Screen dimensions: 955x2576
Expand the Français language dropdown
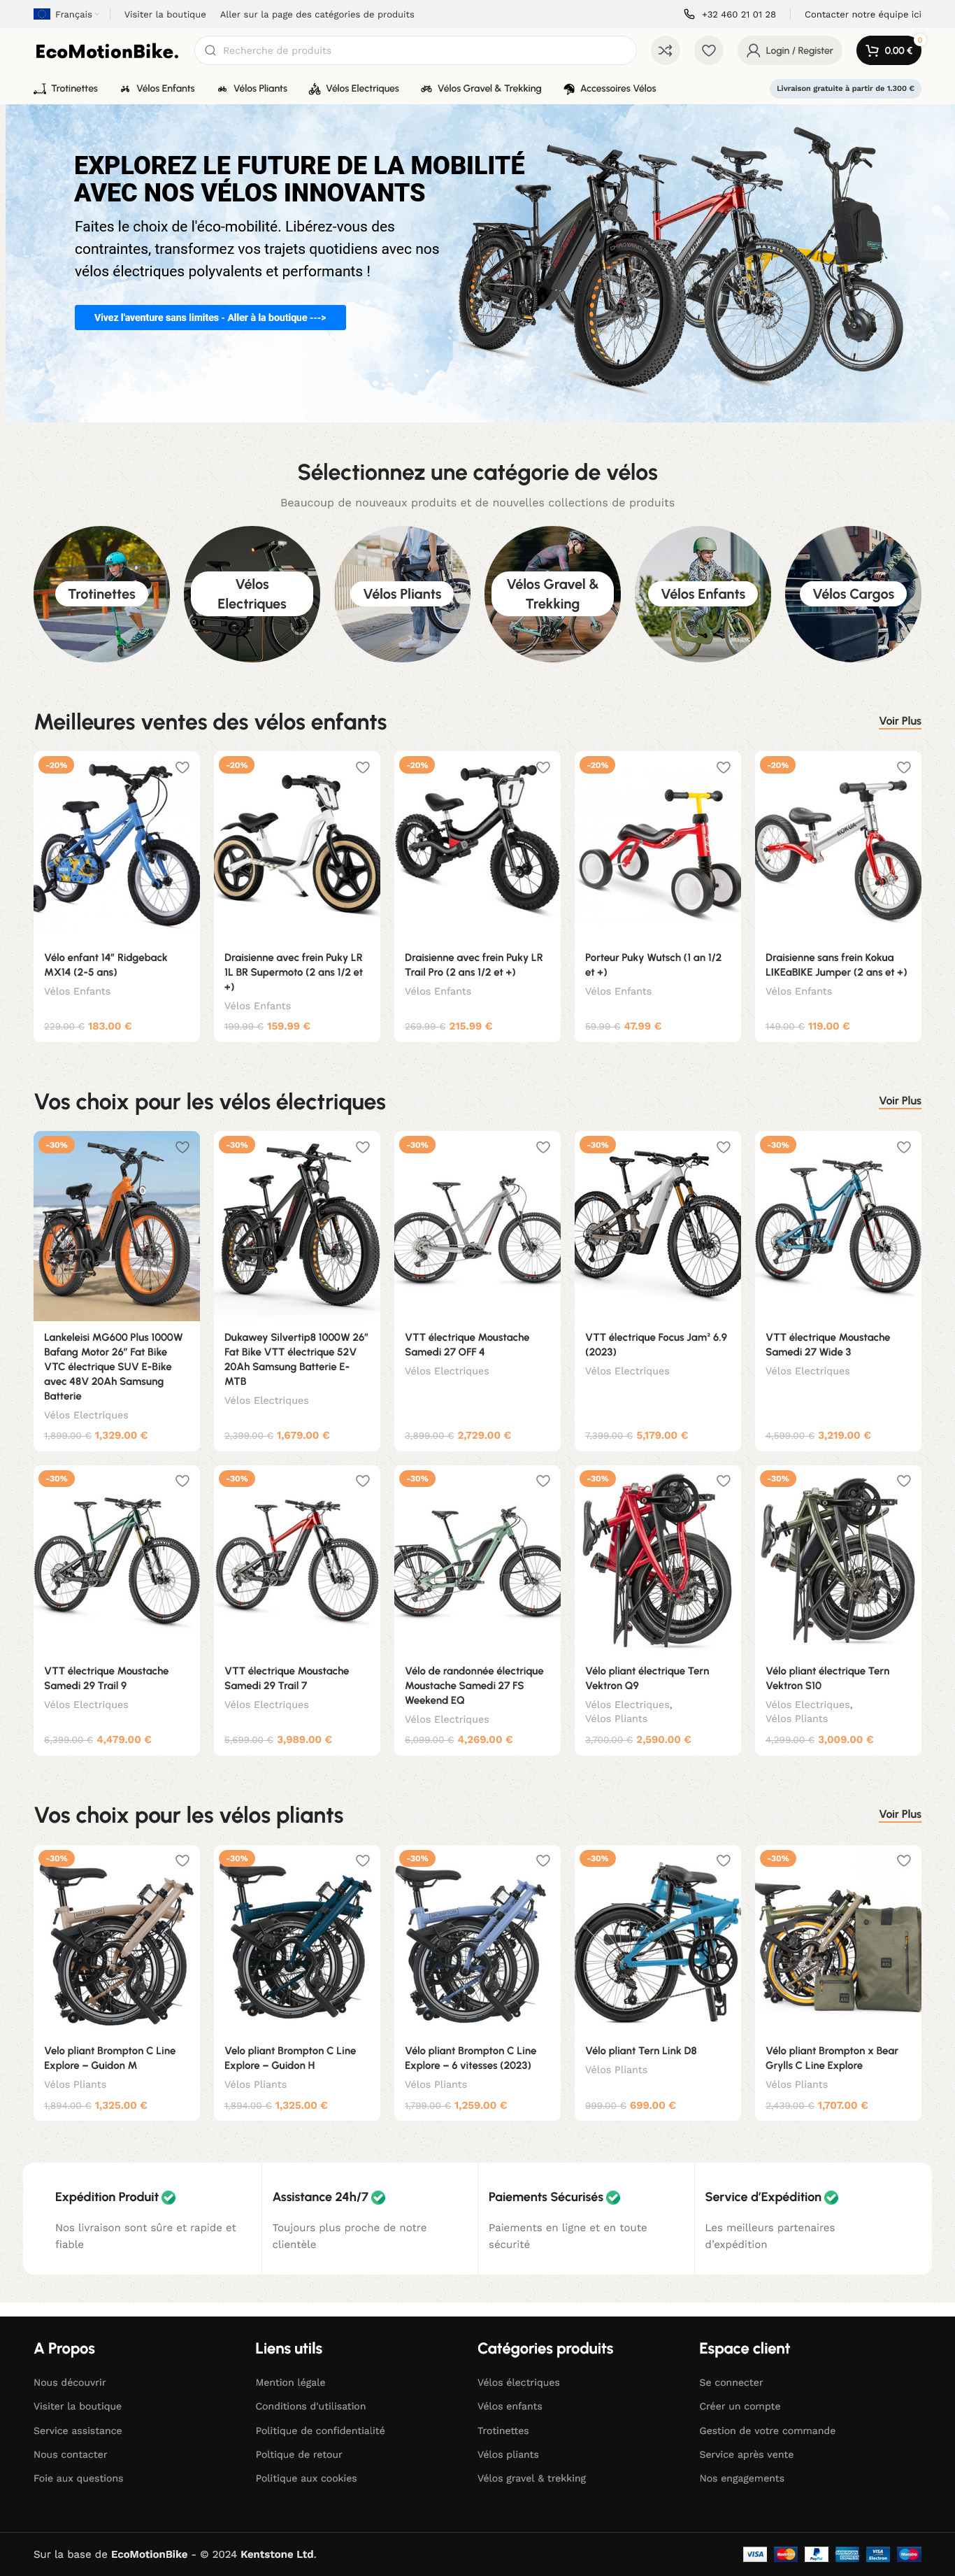[67, 14]
